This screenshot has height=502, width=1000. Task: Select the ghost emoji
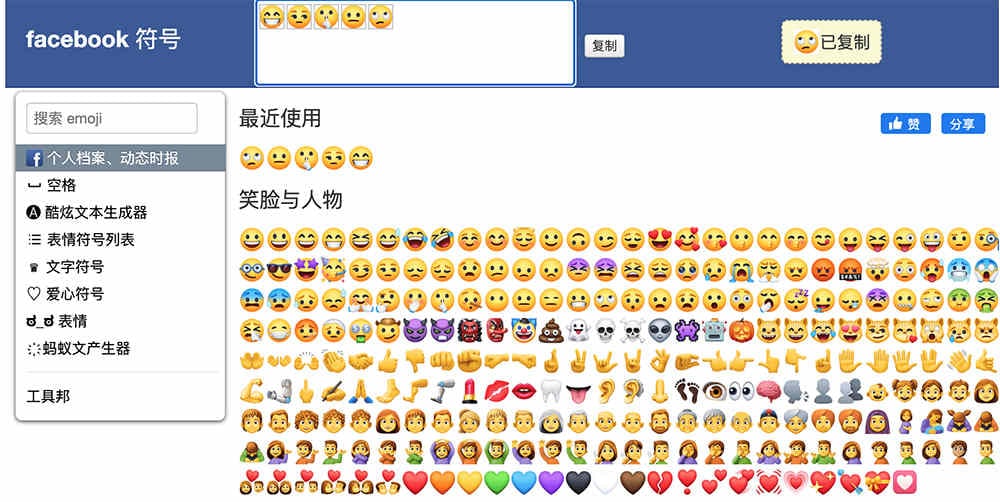[578, 330]
